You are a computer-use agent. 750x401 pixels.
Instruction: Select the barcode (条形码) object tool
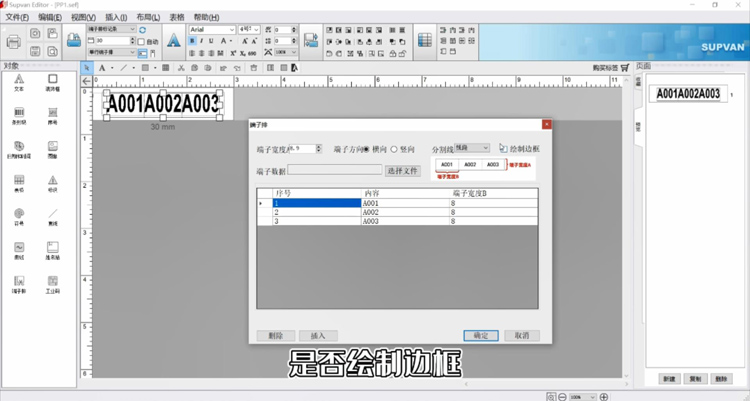pos(18,115)
